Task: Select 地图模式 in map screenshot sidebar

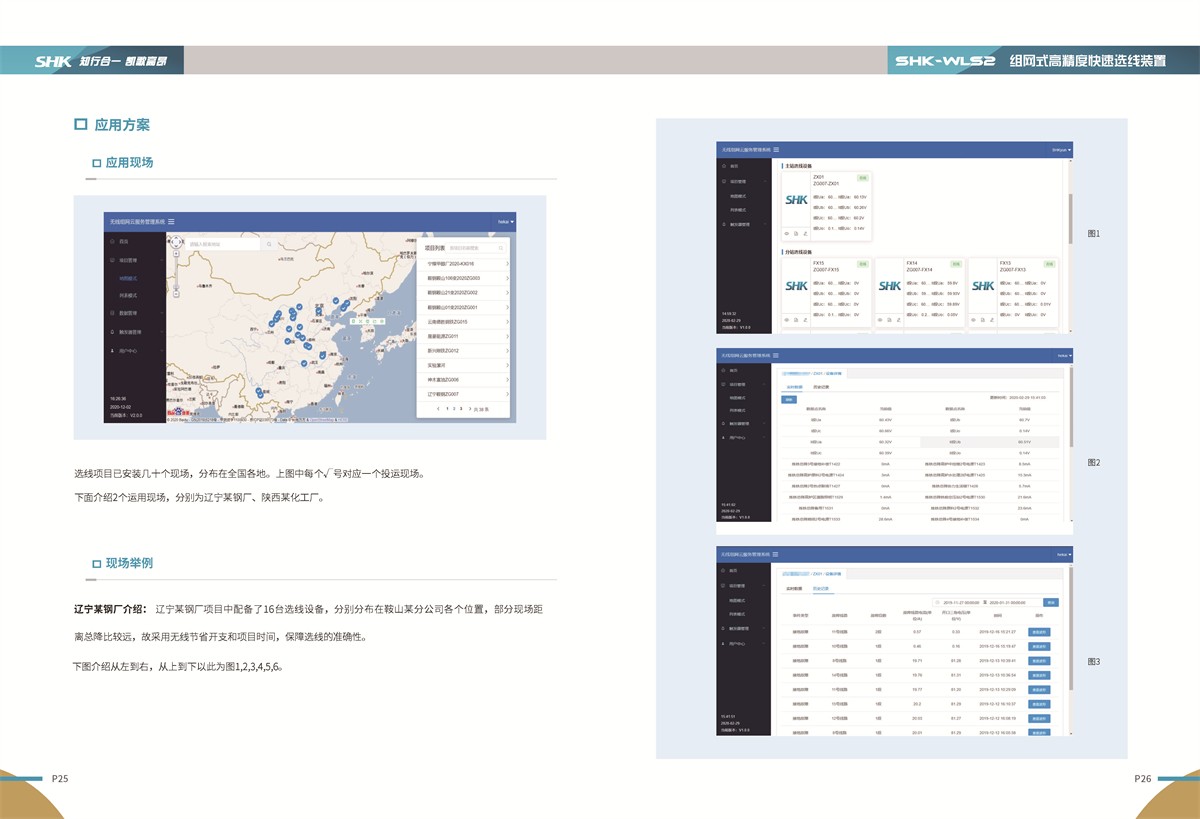Action: pos(128,278)
